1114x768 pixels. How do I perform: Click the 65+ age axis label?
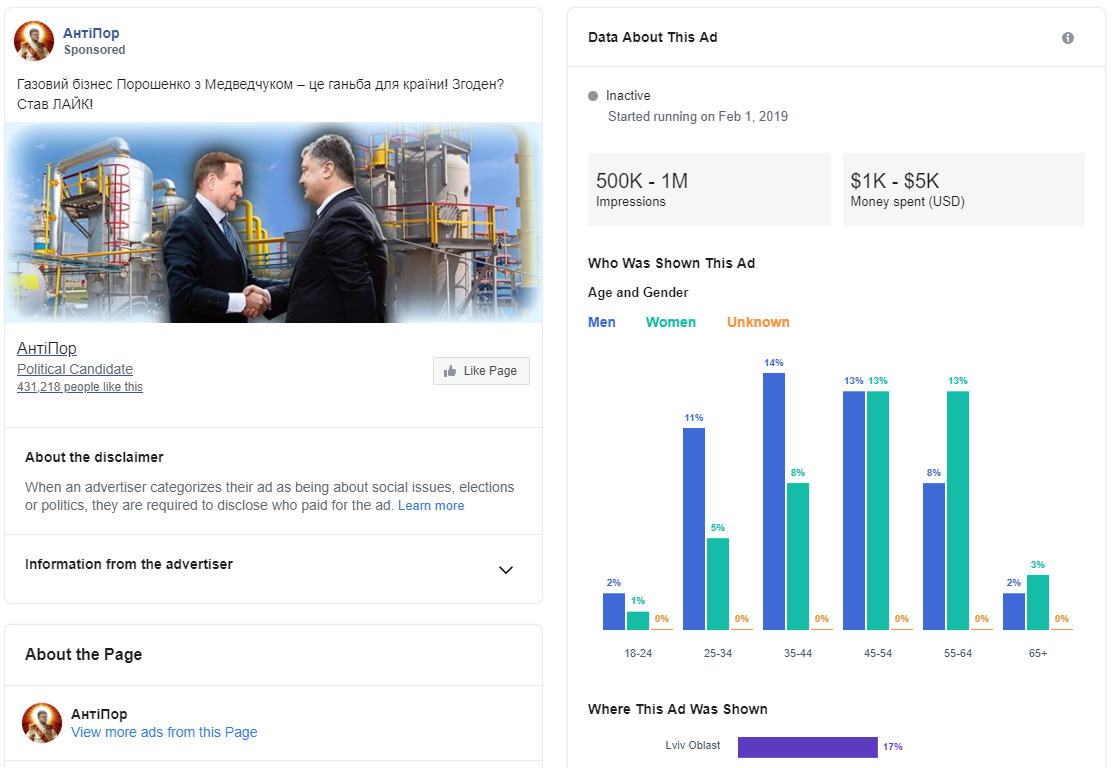pyautogui.click(x=1038, y=654)
